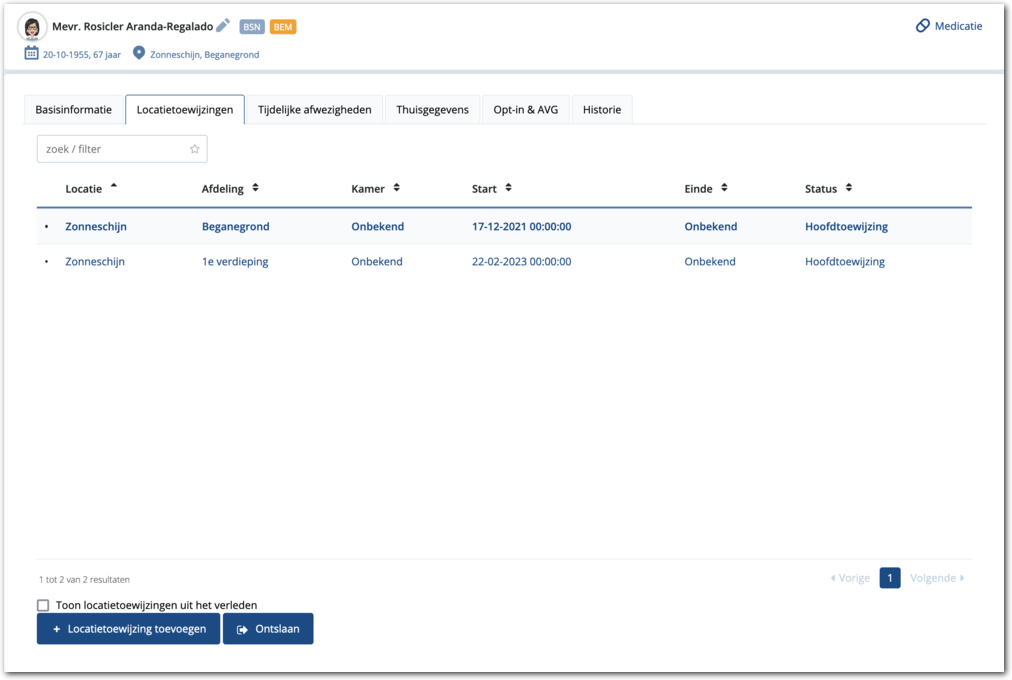Viewport: 1012px width, 680px height.
Task: Click the star icon in filter field
Action: (195, 149)
